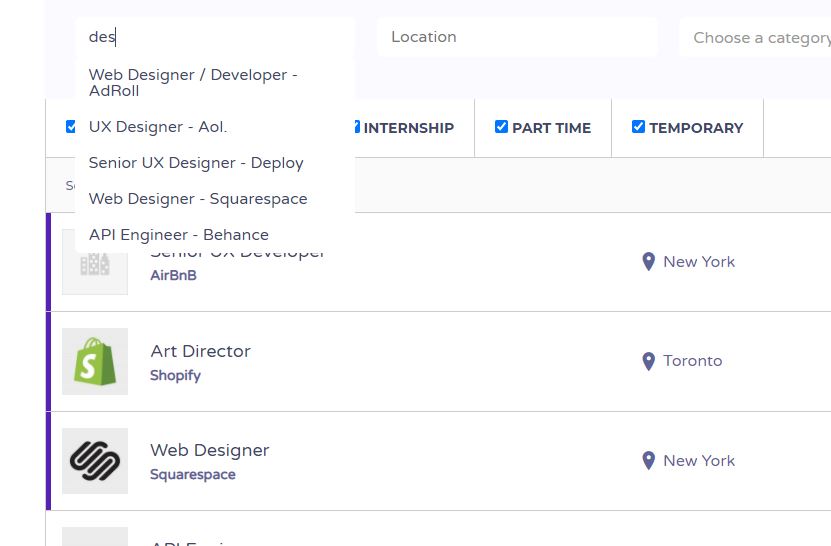831x546 pixels.
Task: Open the Web Designer job listing title
Action: (x=210, y=450)
